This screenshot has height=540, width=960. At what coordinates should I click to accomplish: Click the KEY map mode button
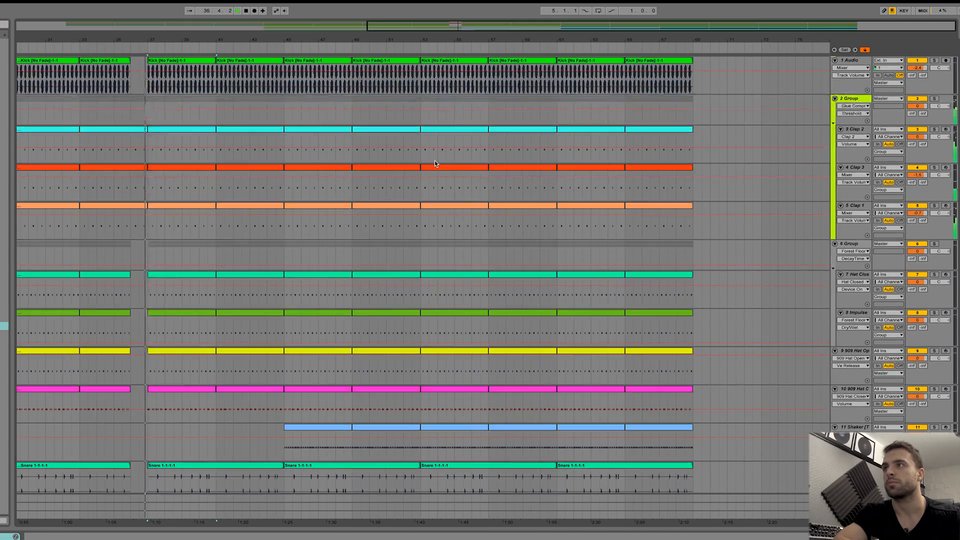tap(904, 10)
